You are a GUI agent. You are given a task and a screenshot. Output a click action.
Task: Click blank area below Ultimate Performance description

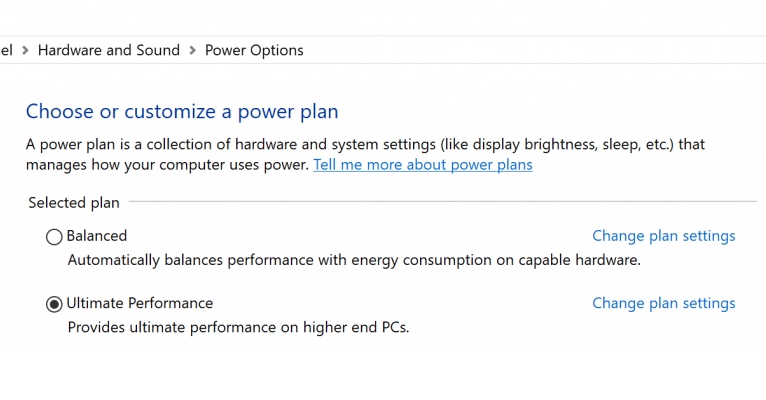380,370
